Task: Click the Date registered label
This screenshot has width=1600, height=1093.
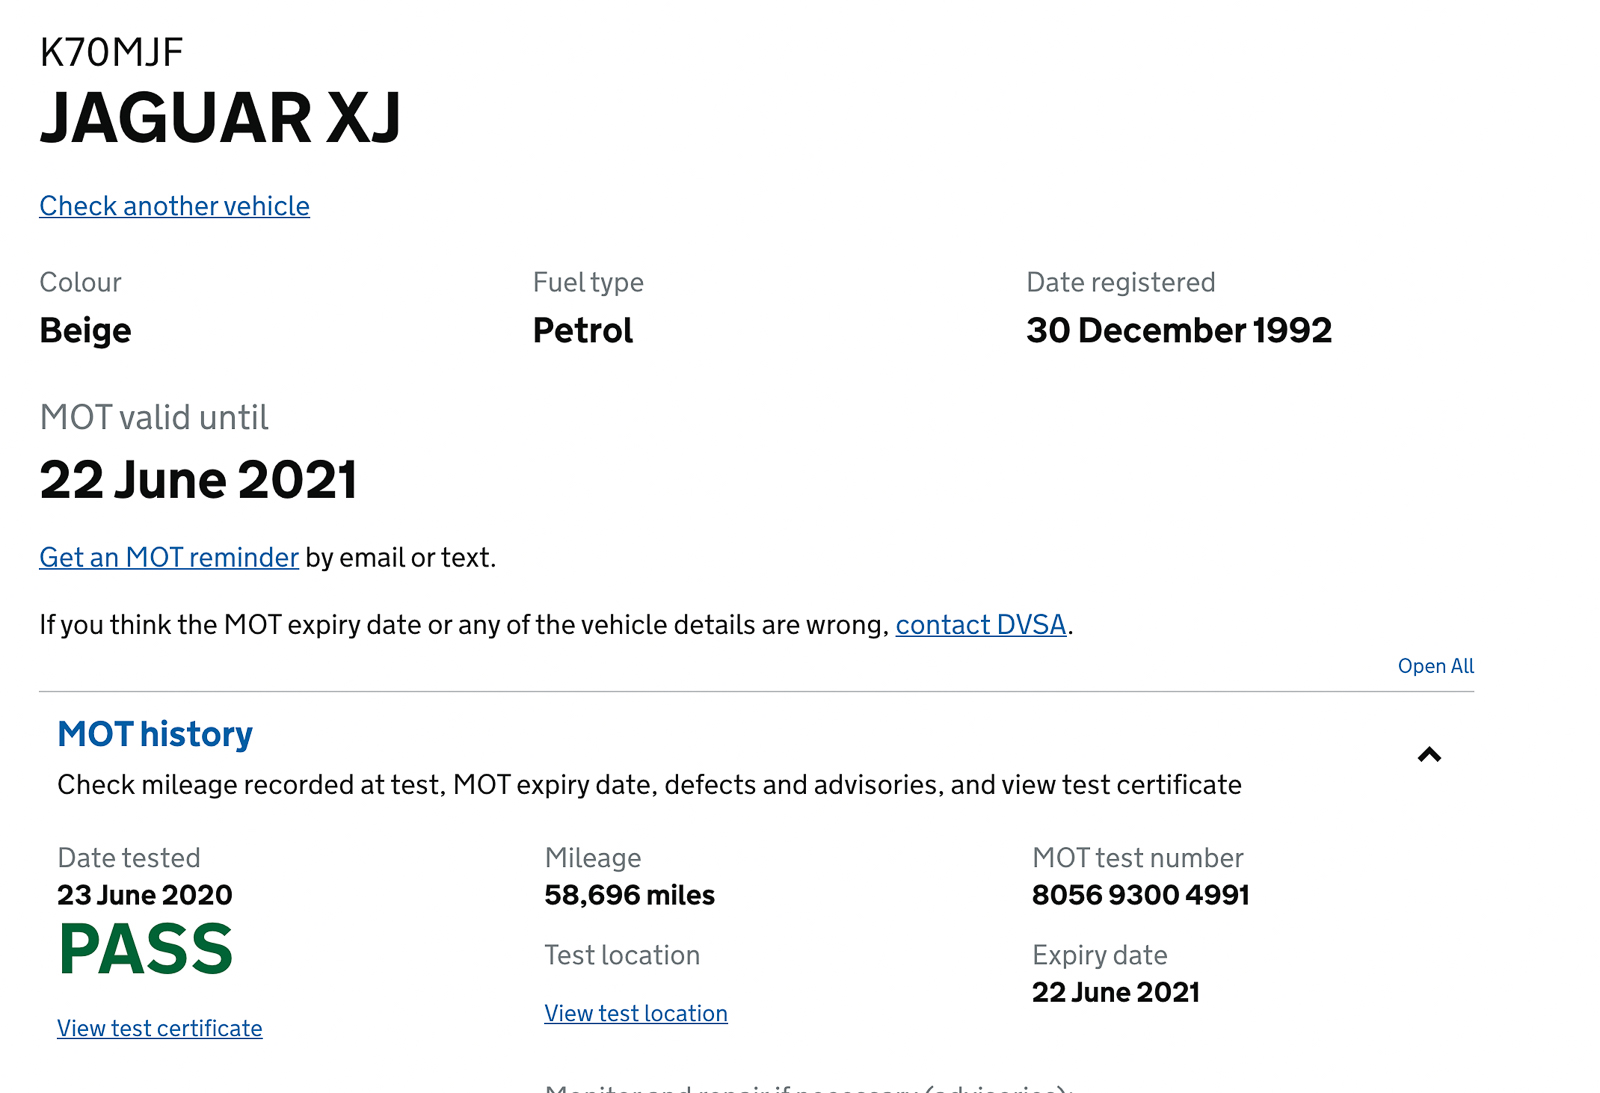Action: [1121, 282]
